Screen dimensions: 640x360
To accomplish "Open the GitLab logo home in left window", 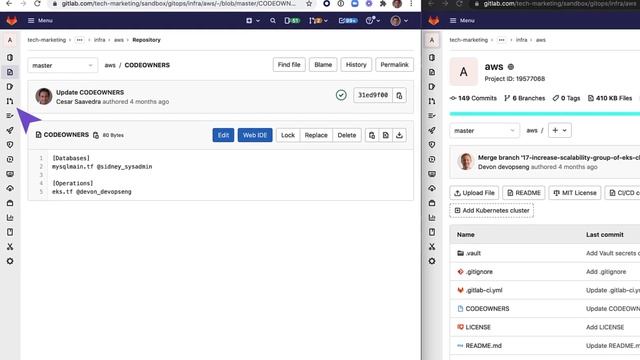I will point(11,20).
